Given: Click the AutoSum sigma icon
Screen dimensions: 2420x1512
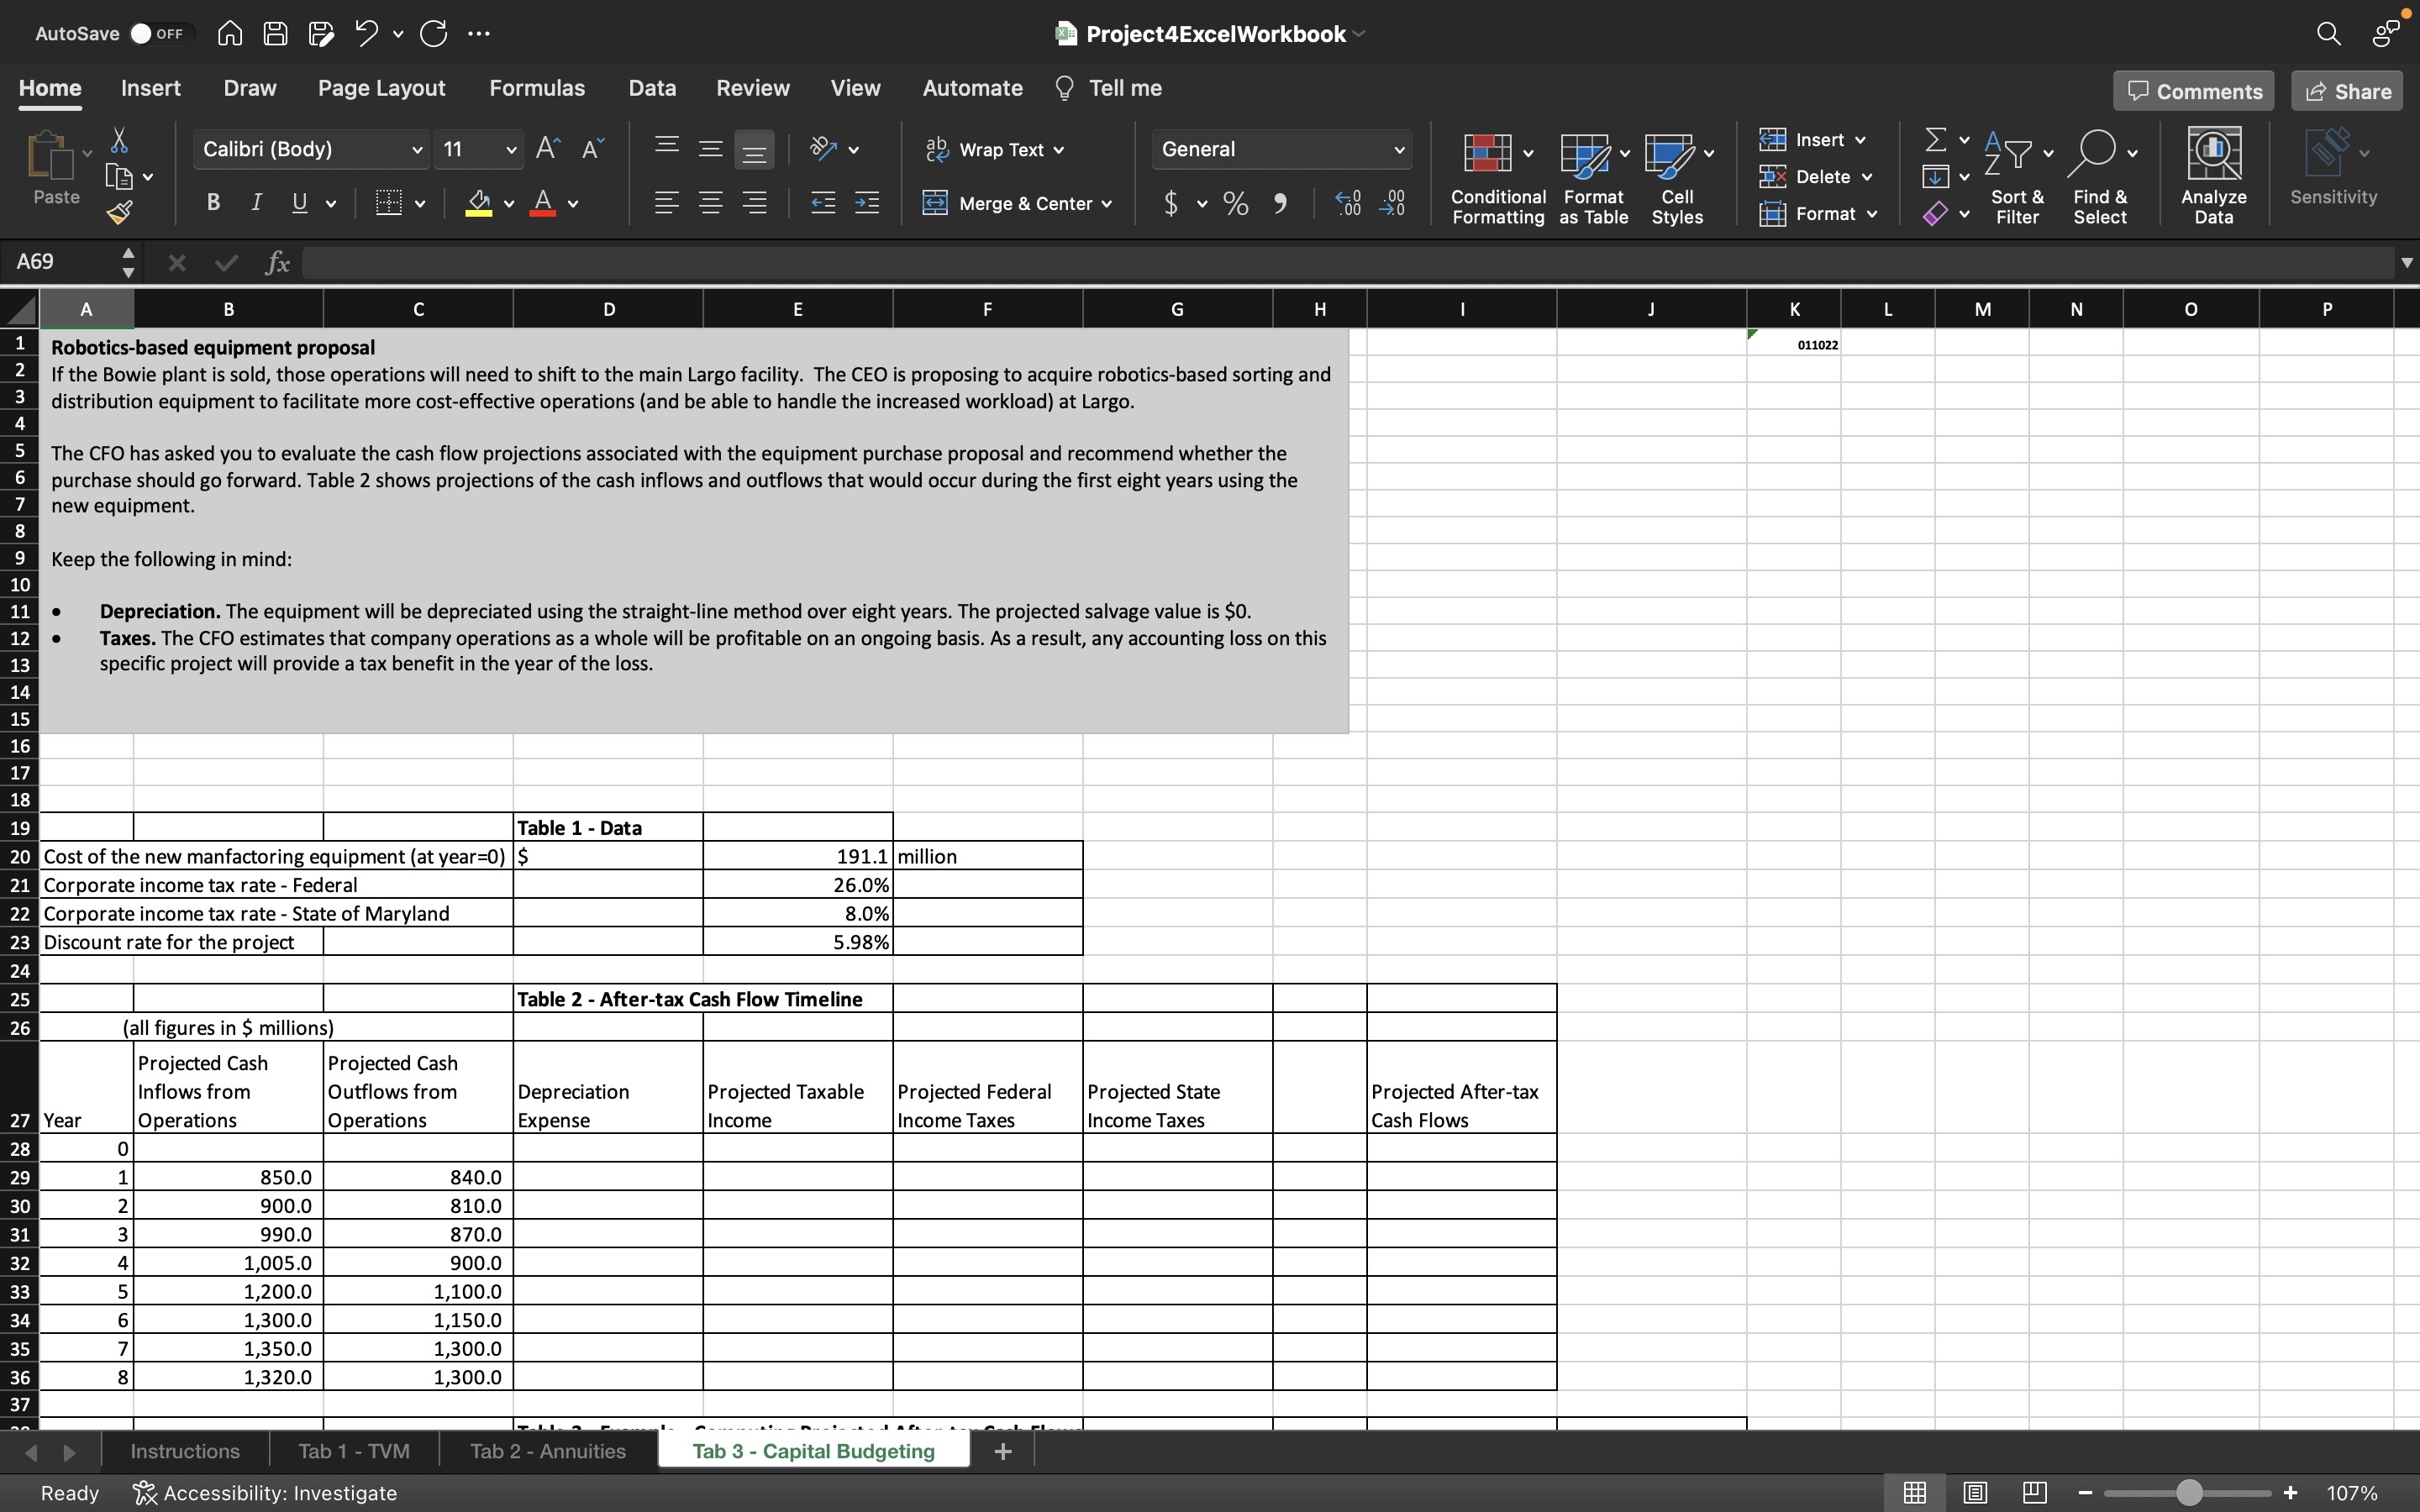Looking at the screenshot, I should pyautogui.click(x=1936, y=140).
